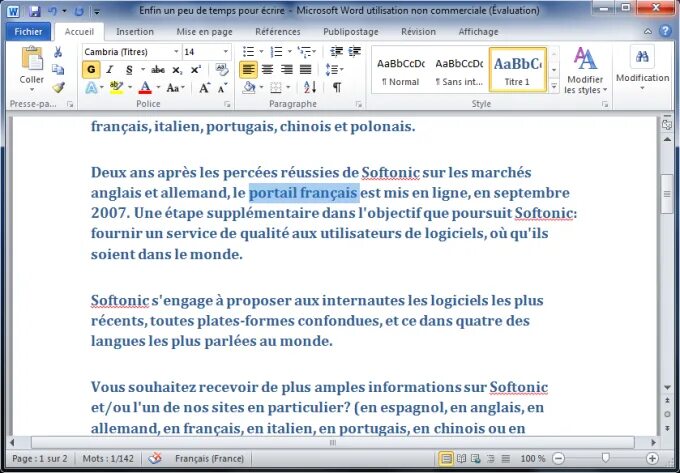The width and height of the screenshot is (680, 473).
Task: Click the bullet list icon
Action: click(x=248, y=52)
